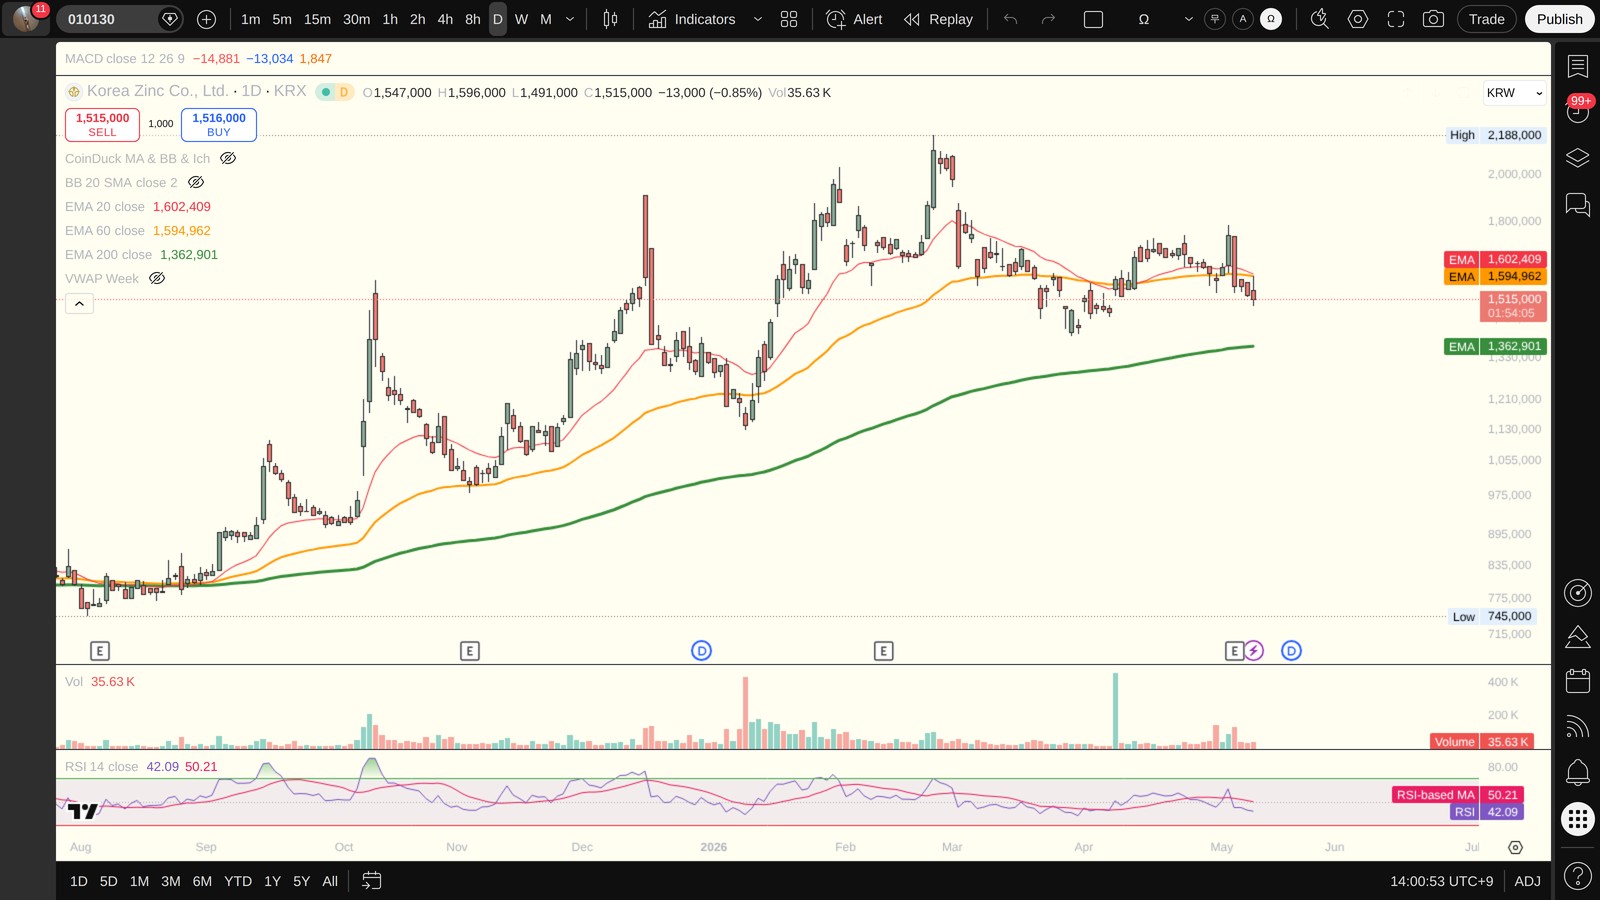Toggle ADJ adjusted data setting
The width and height of the screenshot is (1600, 900).
[1527, 881]
